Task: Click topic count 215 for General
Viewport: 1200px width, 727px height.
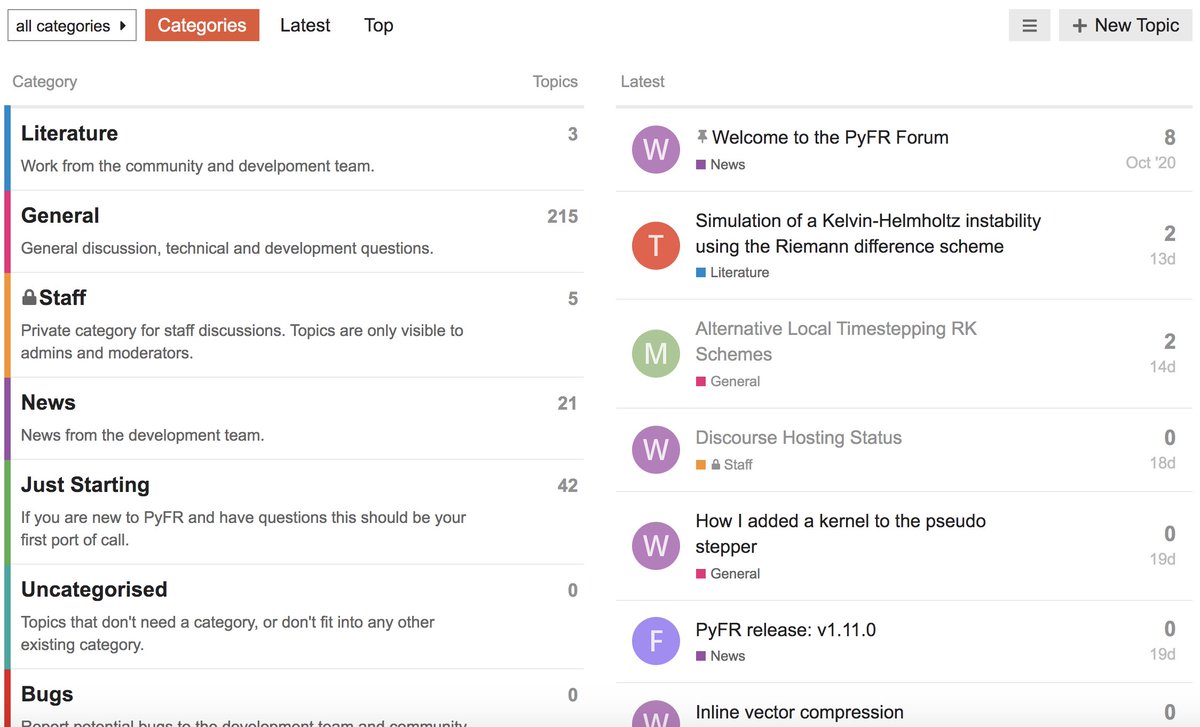Action: click(562, 216)
